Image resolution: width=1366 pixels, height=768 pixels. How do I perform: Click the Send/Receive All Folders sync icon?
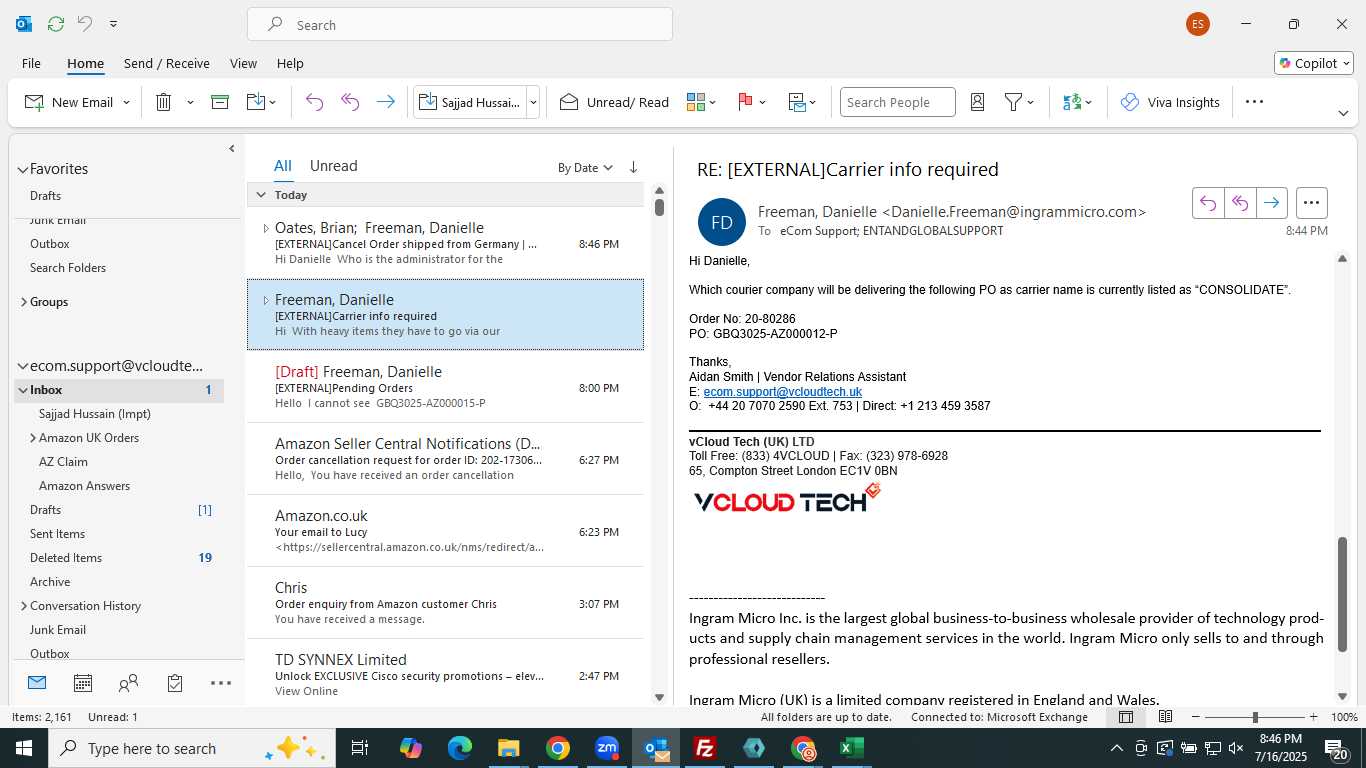(x=56, y=24)
